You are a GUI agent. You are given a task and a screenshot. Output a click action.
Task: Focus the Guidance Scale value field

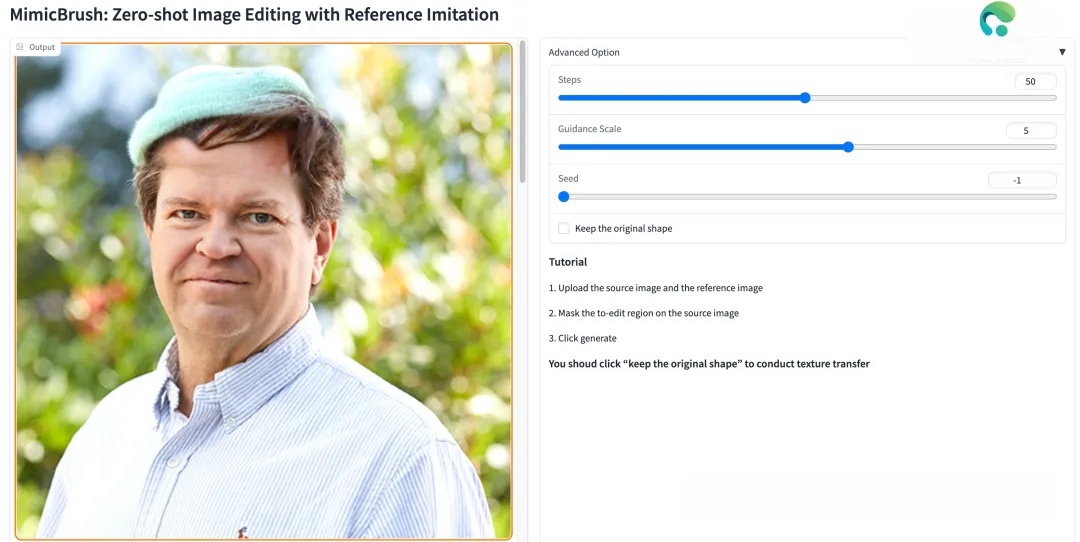[x=1031, y=130]
